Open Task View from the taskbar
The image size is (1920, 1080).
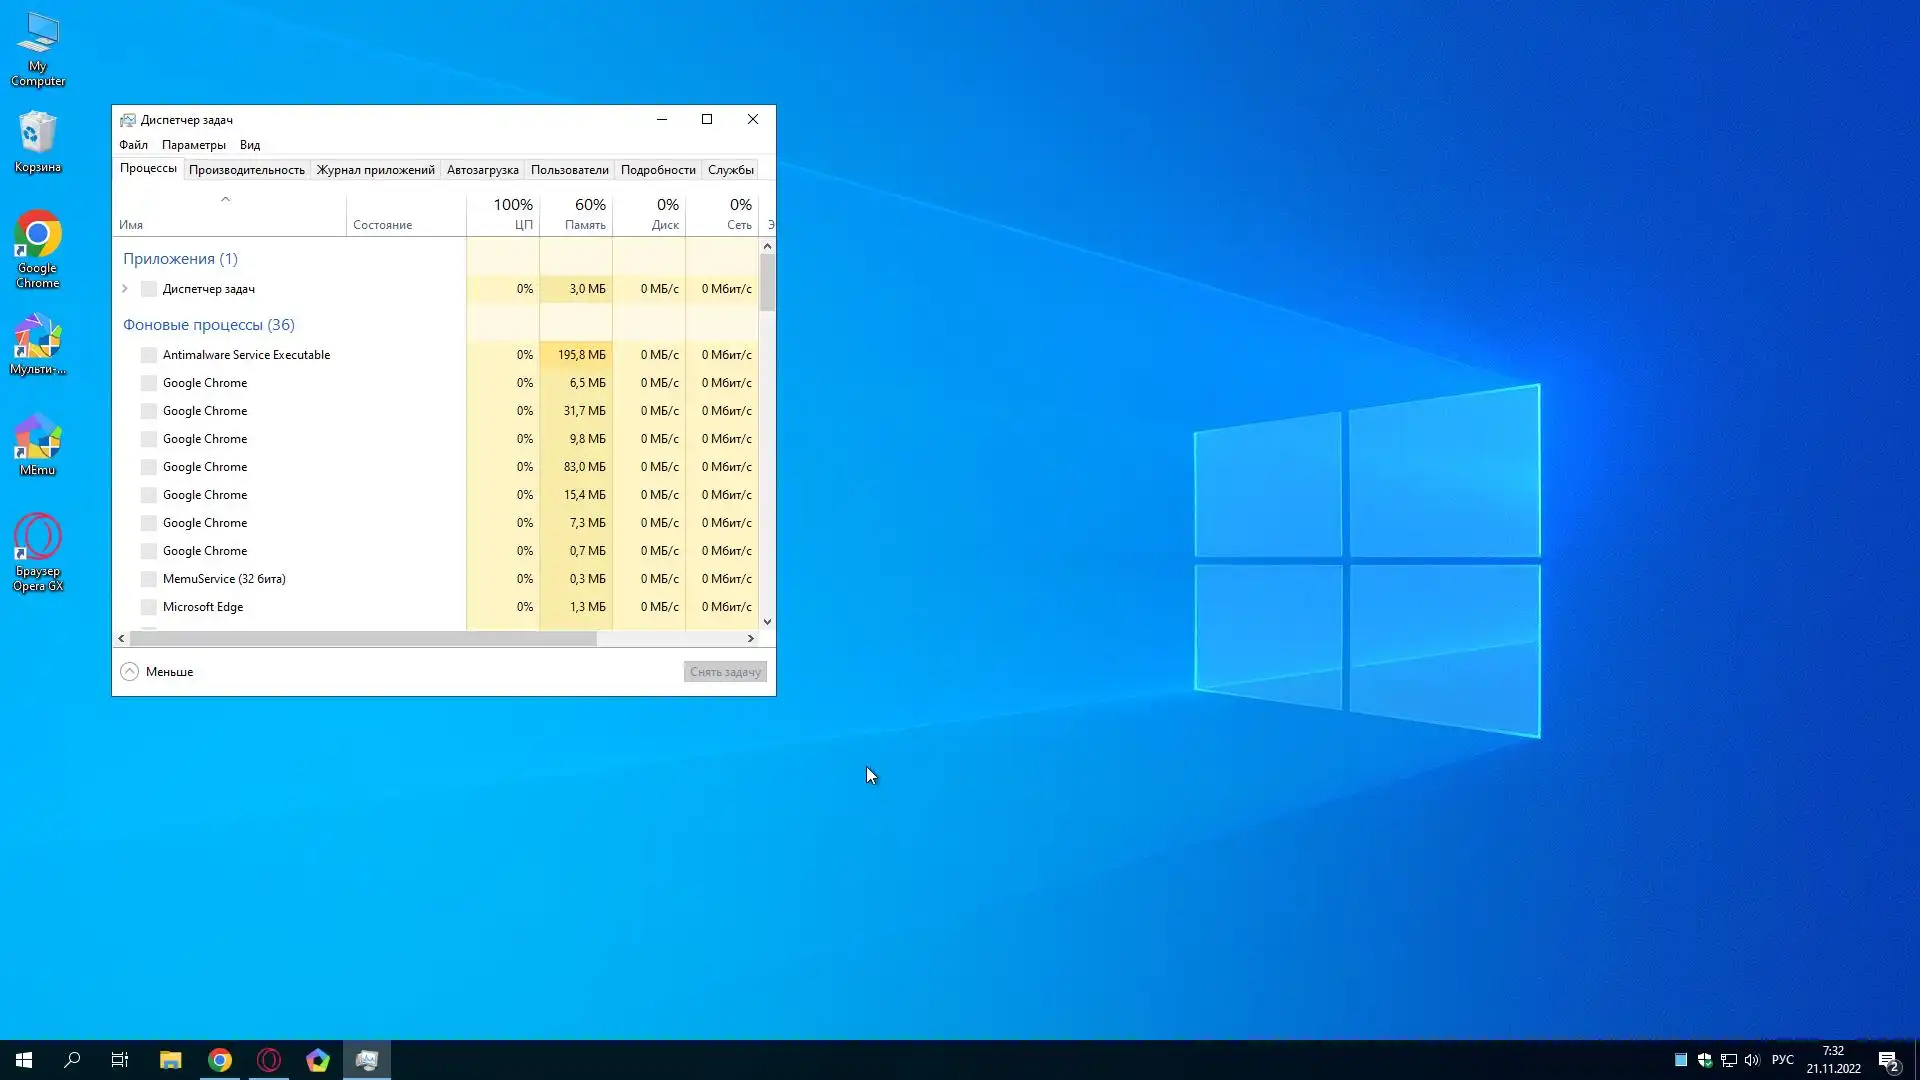click(x=120, y=1060)
